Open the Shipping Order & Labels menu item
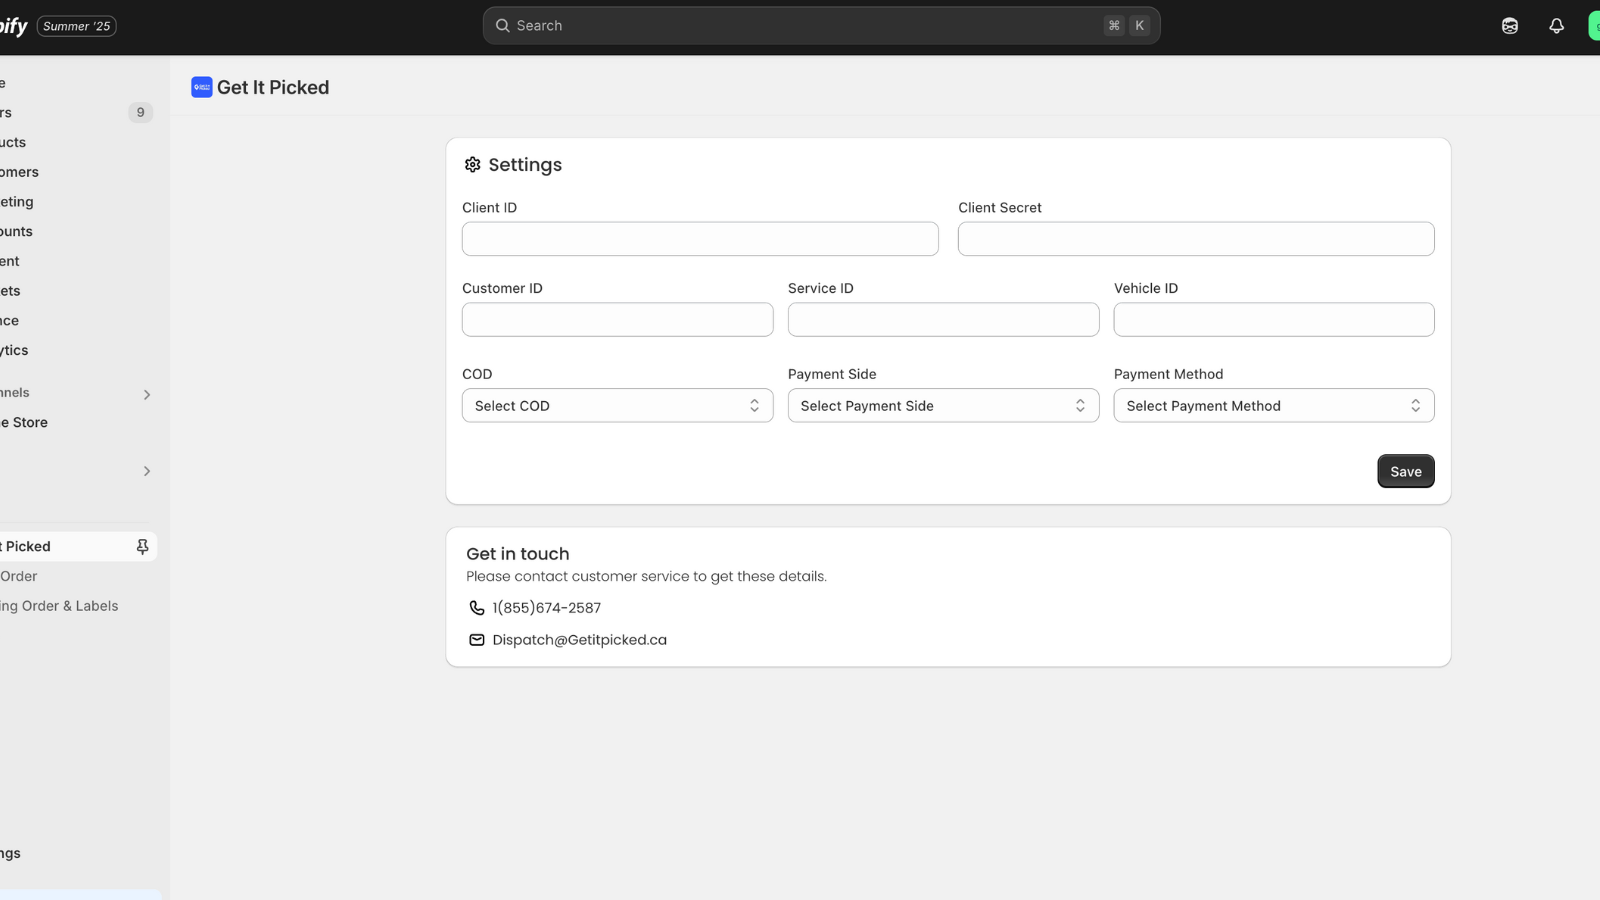Viewport: 1600px width, 900px height. (x=60, y=606)
